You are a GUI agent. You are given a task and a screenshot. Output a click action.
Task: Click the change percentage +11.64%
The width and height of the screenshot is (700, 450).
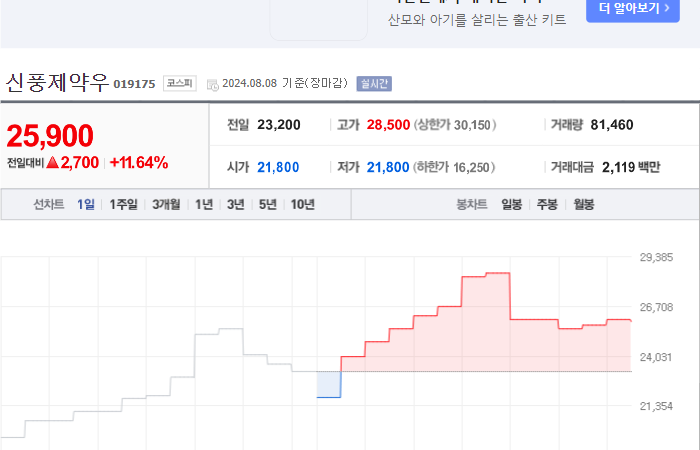point(139,162)
